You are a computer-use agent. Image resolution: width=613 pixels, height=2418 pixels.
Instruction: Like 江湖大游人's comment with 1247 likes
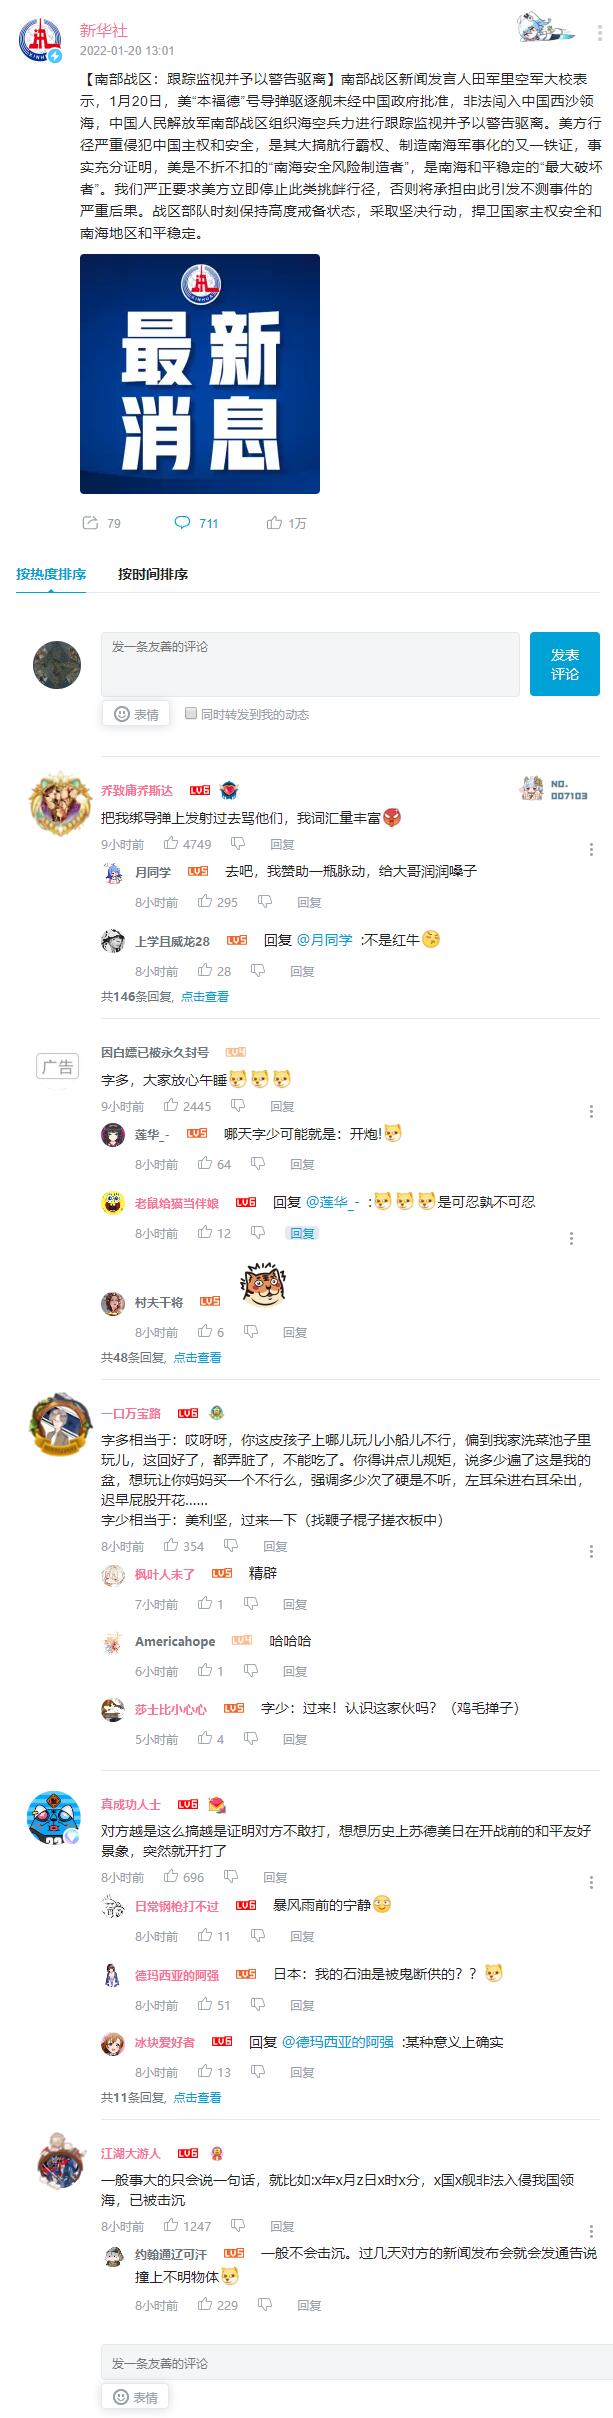pyautogui.click(x=171, y=2226)
